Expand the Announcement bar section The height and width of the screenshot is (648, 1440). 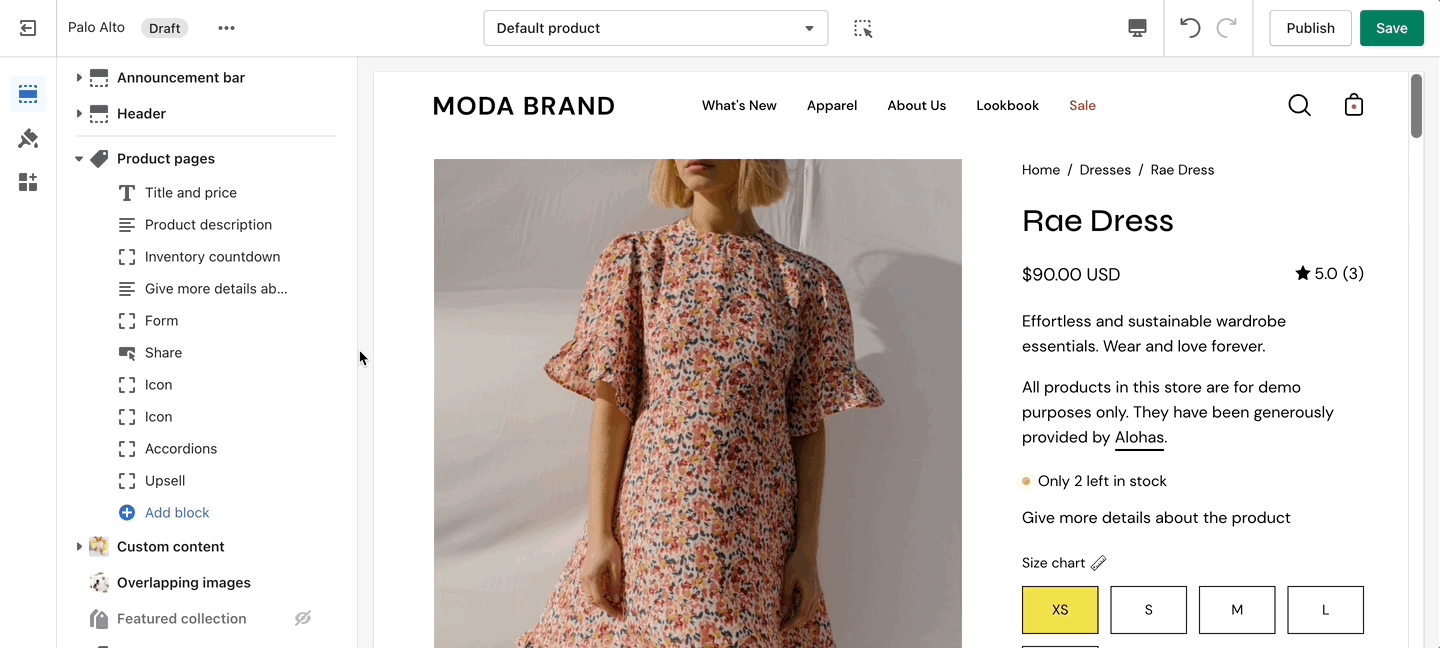pyautogui.click(x=79, y=78)
